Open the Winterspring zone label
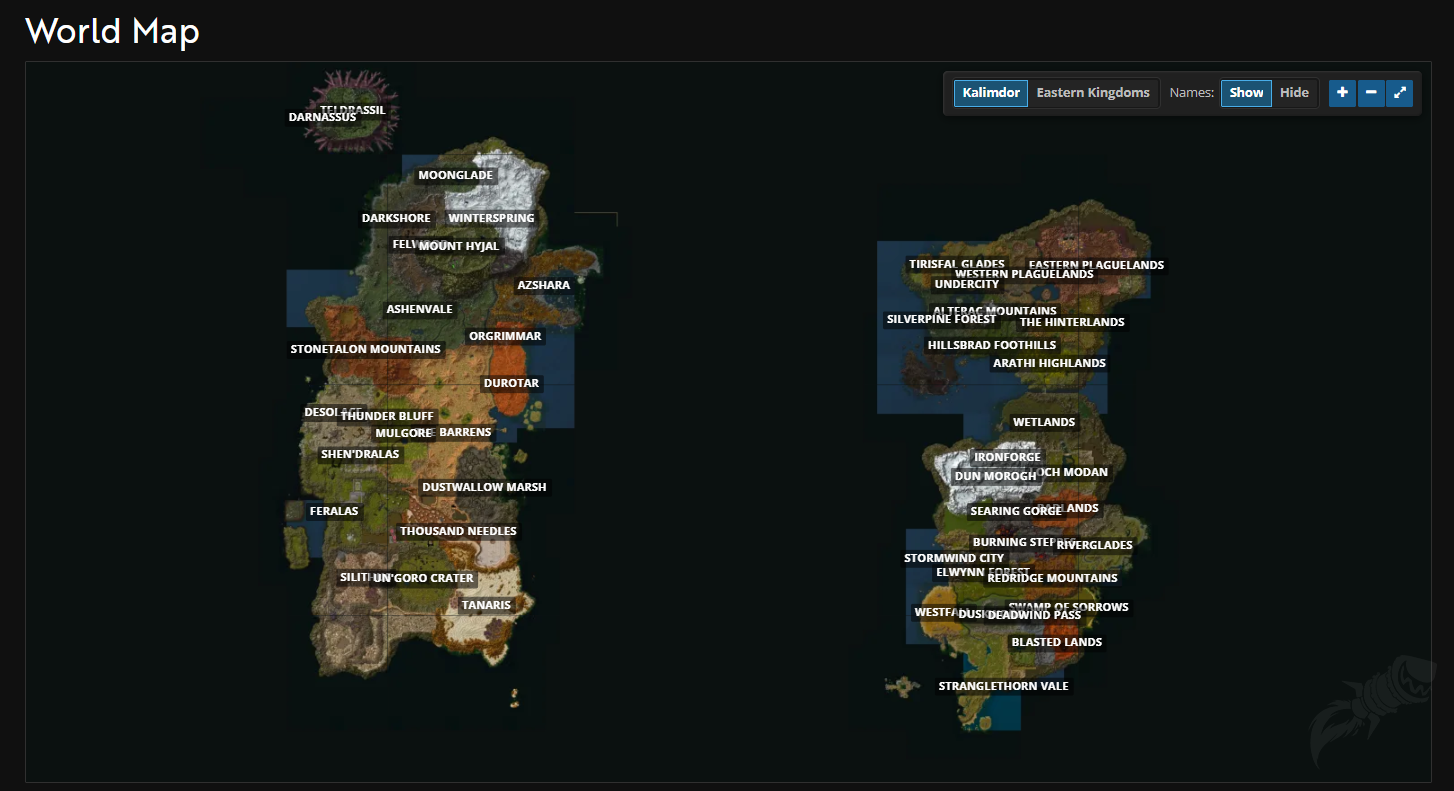This screenshot has height=791, width=1454. point(491,218)
